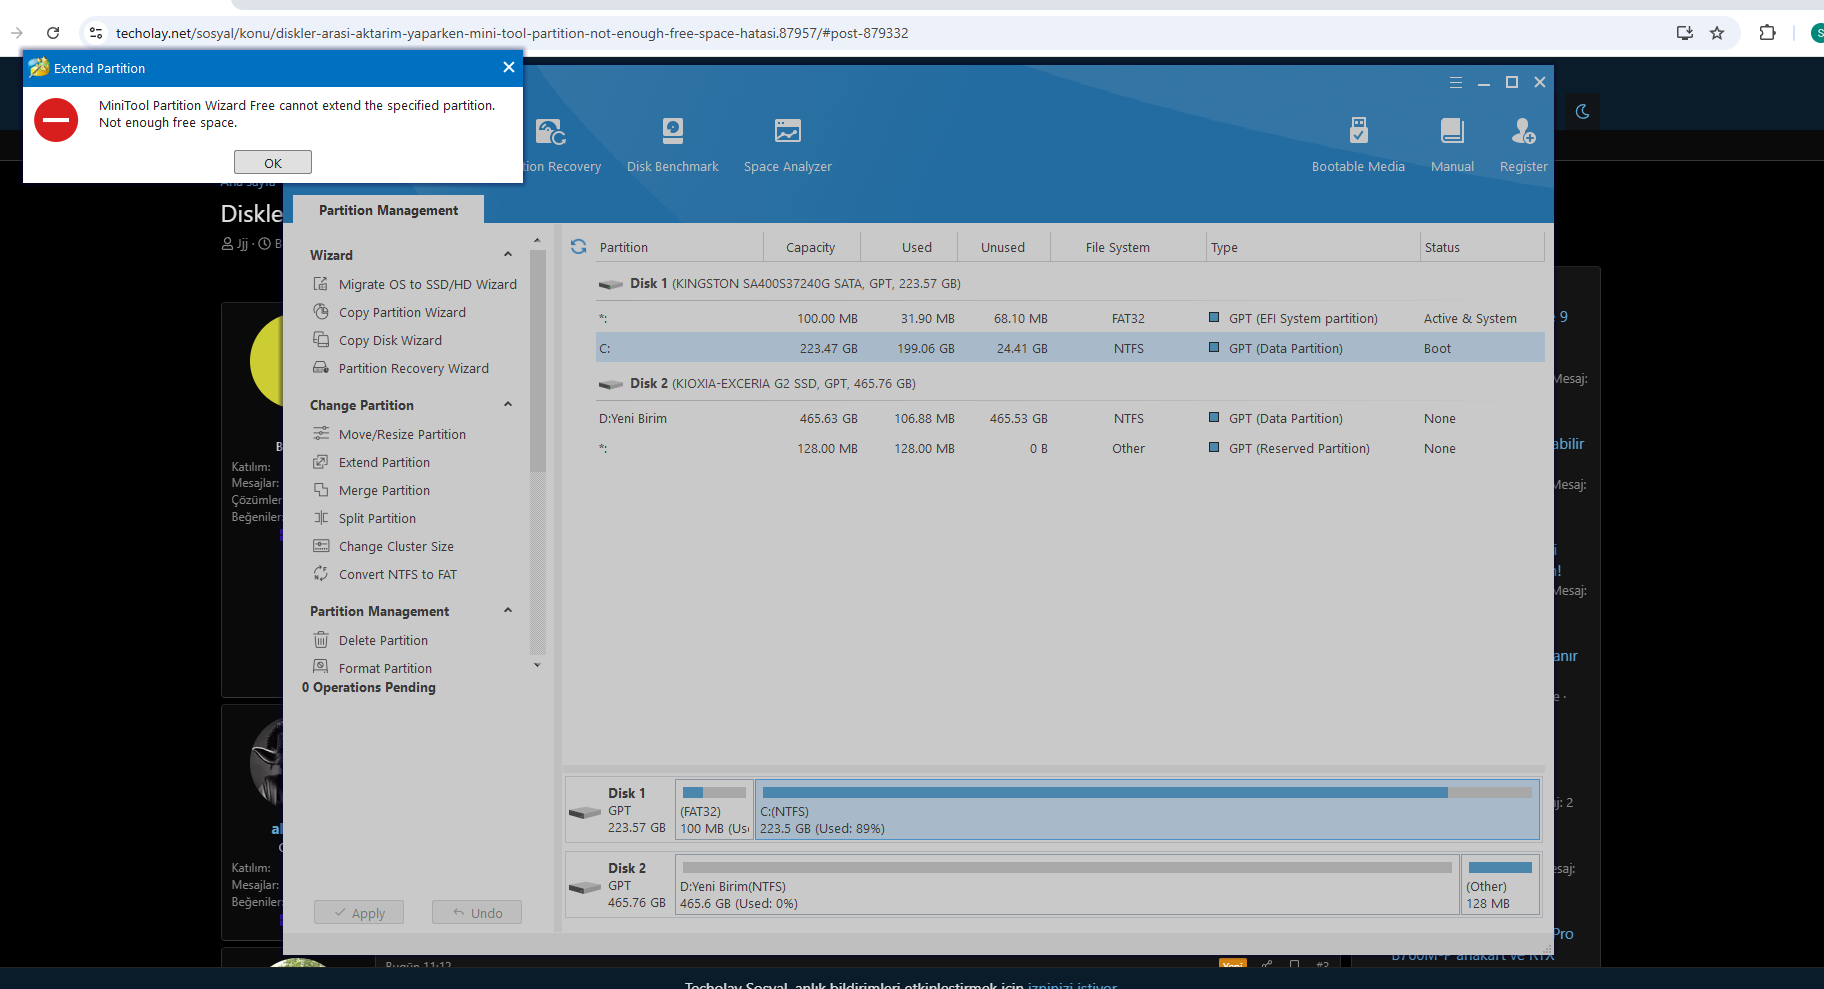Click the Change Cluster Size icon

(x=321, y=546)
